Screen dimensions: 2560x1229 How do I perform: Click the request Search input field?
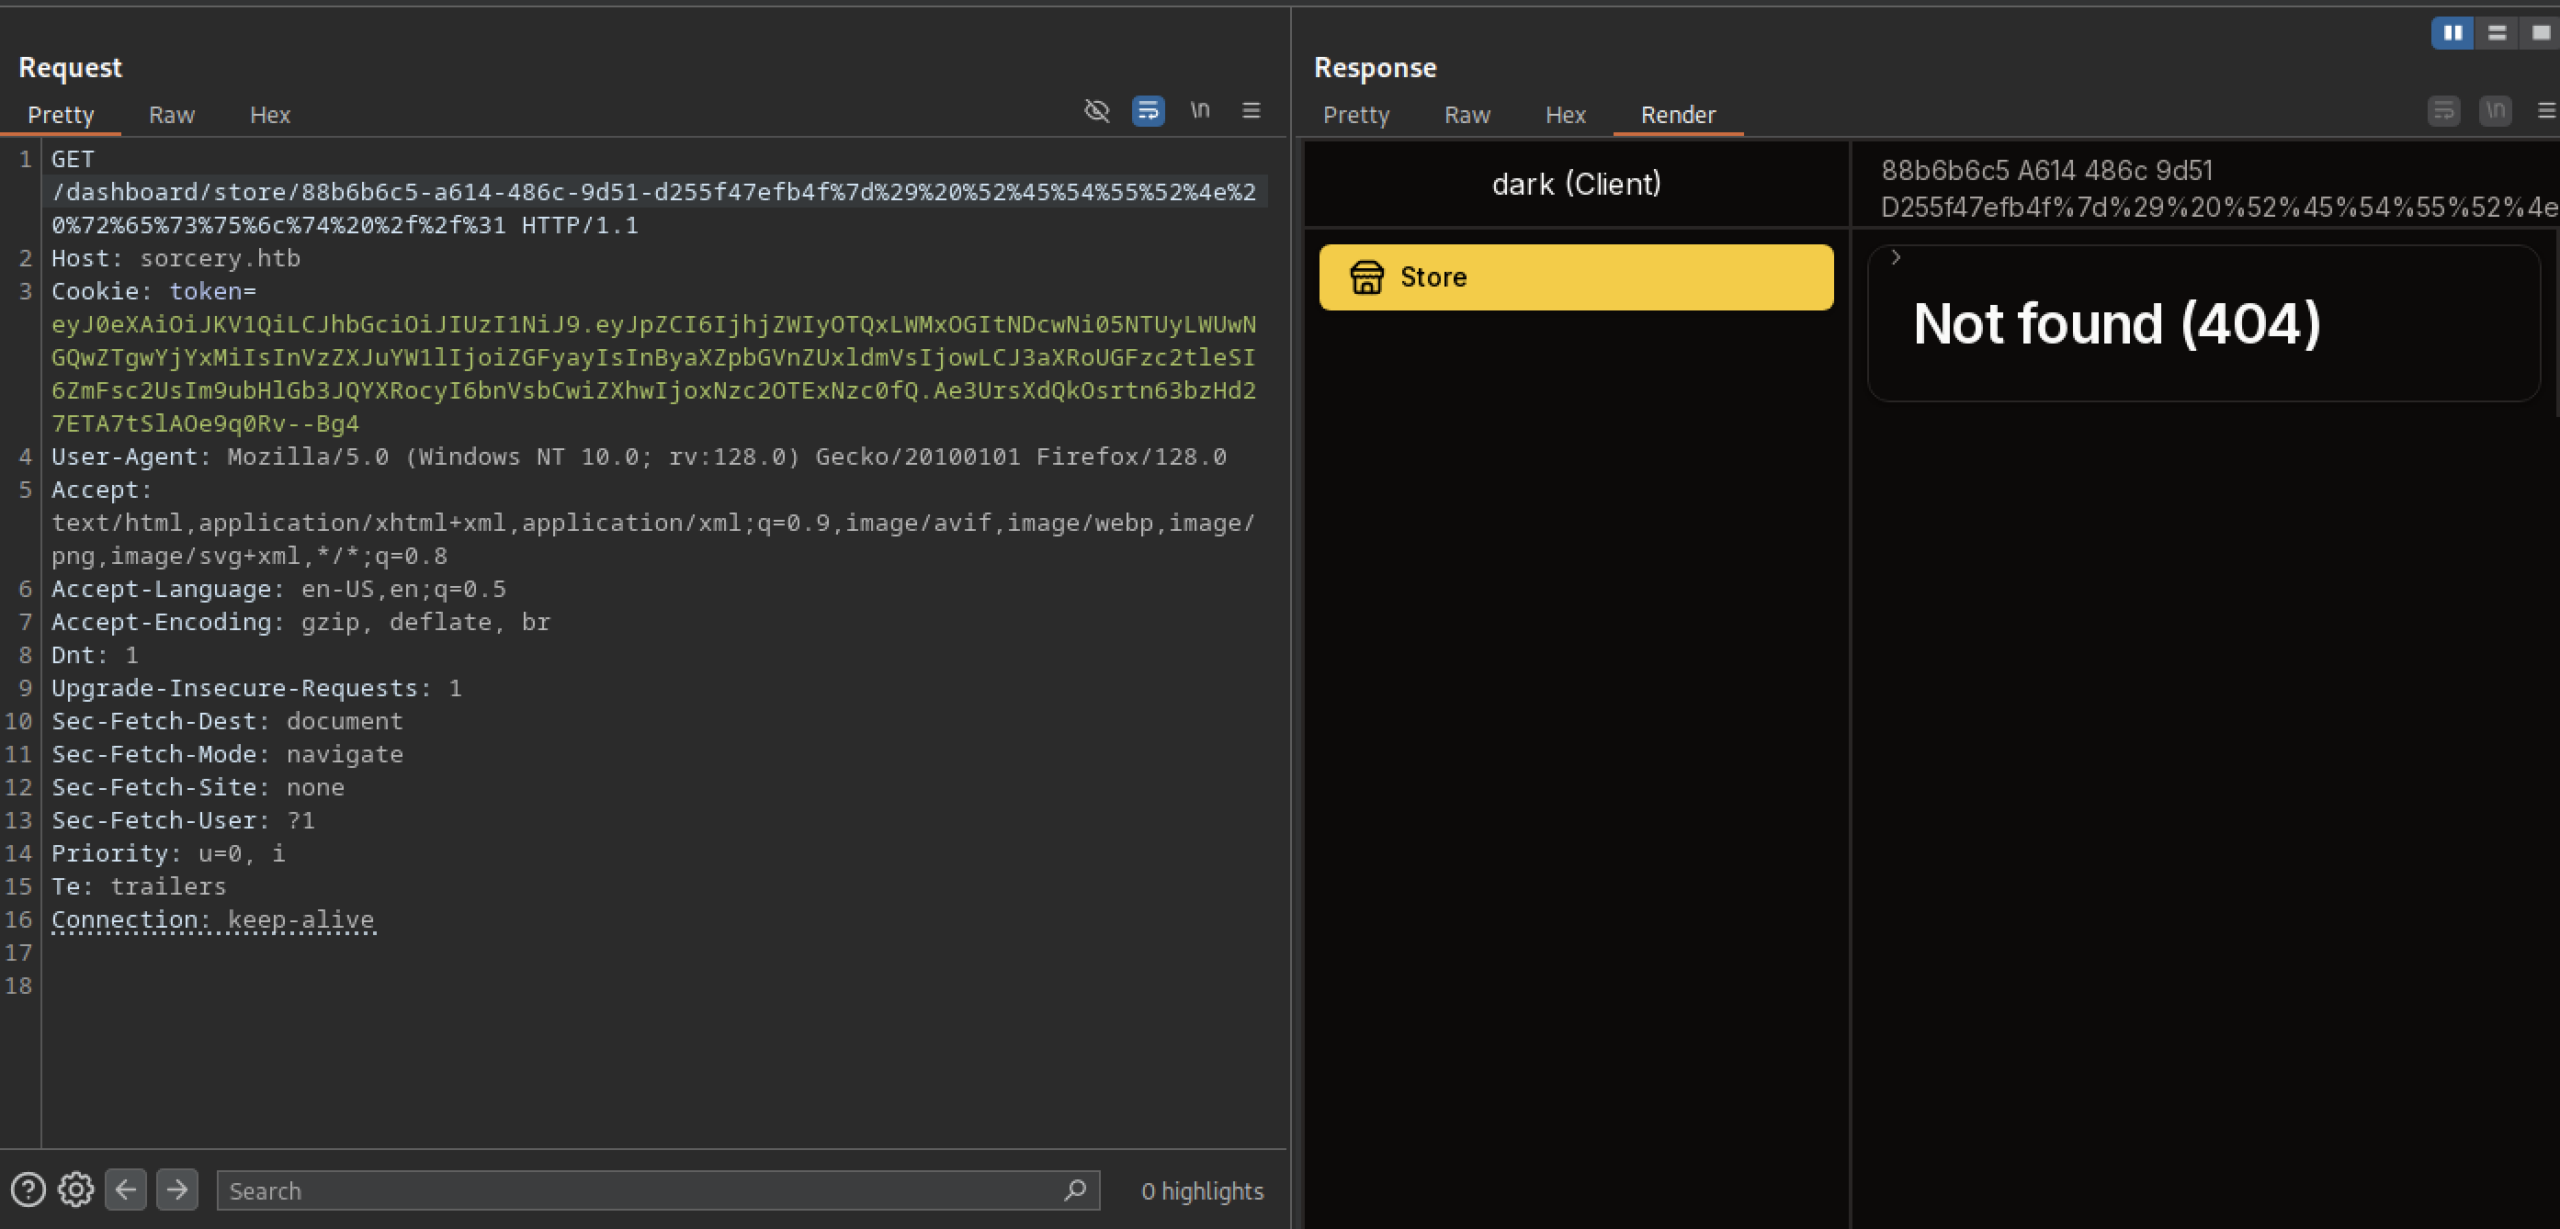[640, 1191]
